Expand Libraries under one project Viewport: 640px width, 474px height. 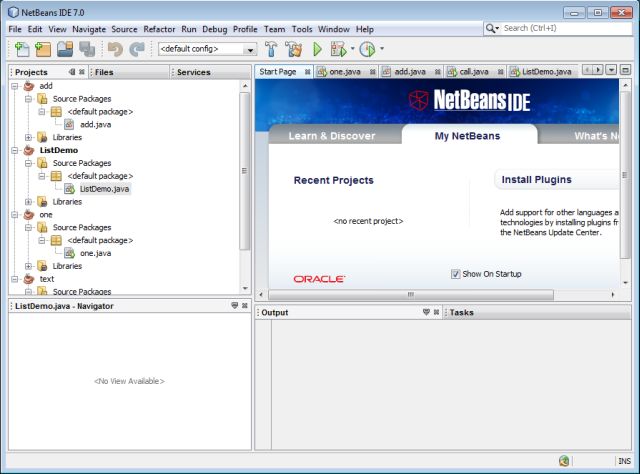point(28,266)
